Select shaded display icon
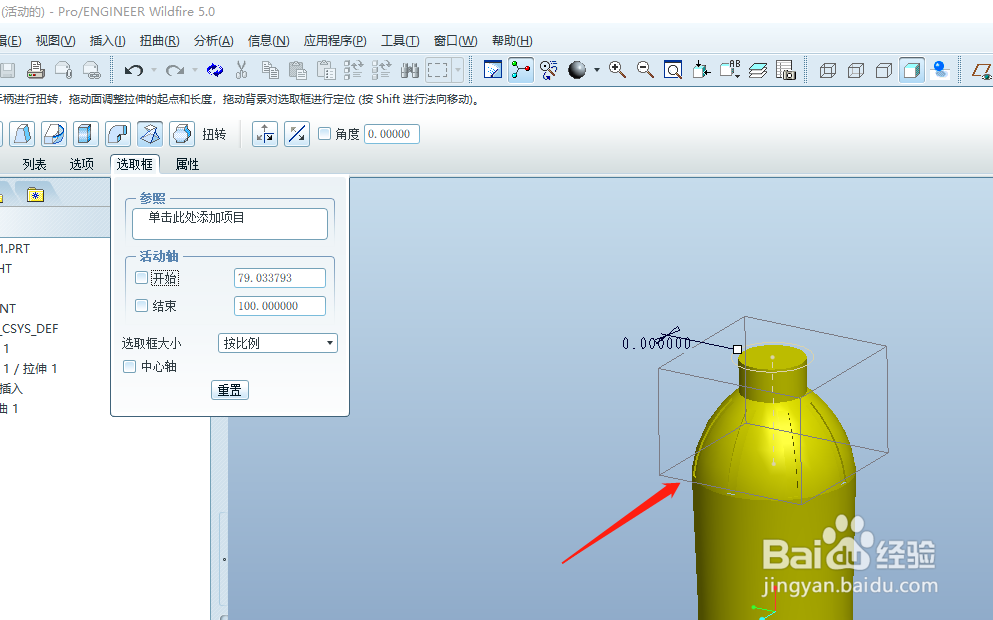This screenshot has width=993, height=620. [x=912, y=70]
